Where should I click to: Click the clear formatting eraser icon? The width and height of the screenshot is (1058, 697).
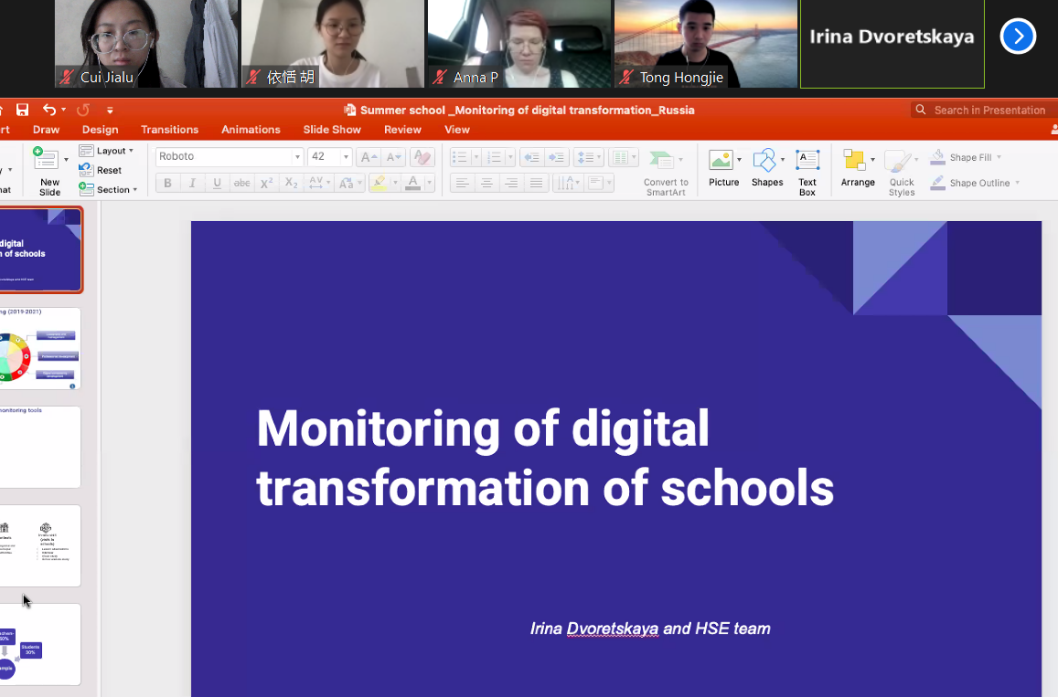click(422, 157)
